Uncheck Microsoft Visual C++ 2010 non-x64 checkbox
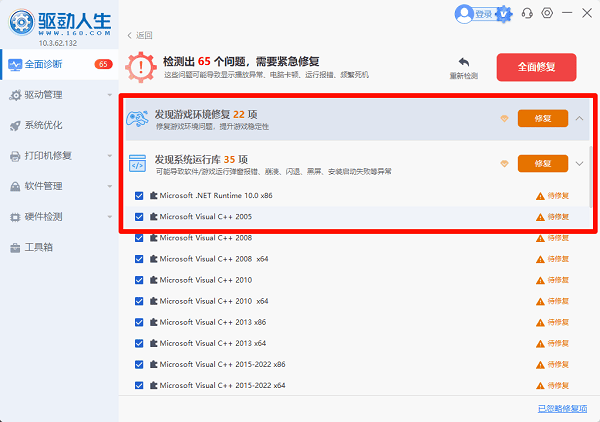Image resolution: width=600 pixels, height=422 pixels. click(139, 280)
